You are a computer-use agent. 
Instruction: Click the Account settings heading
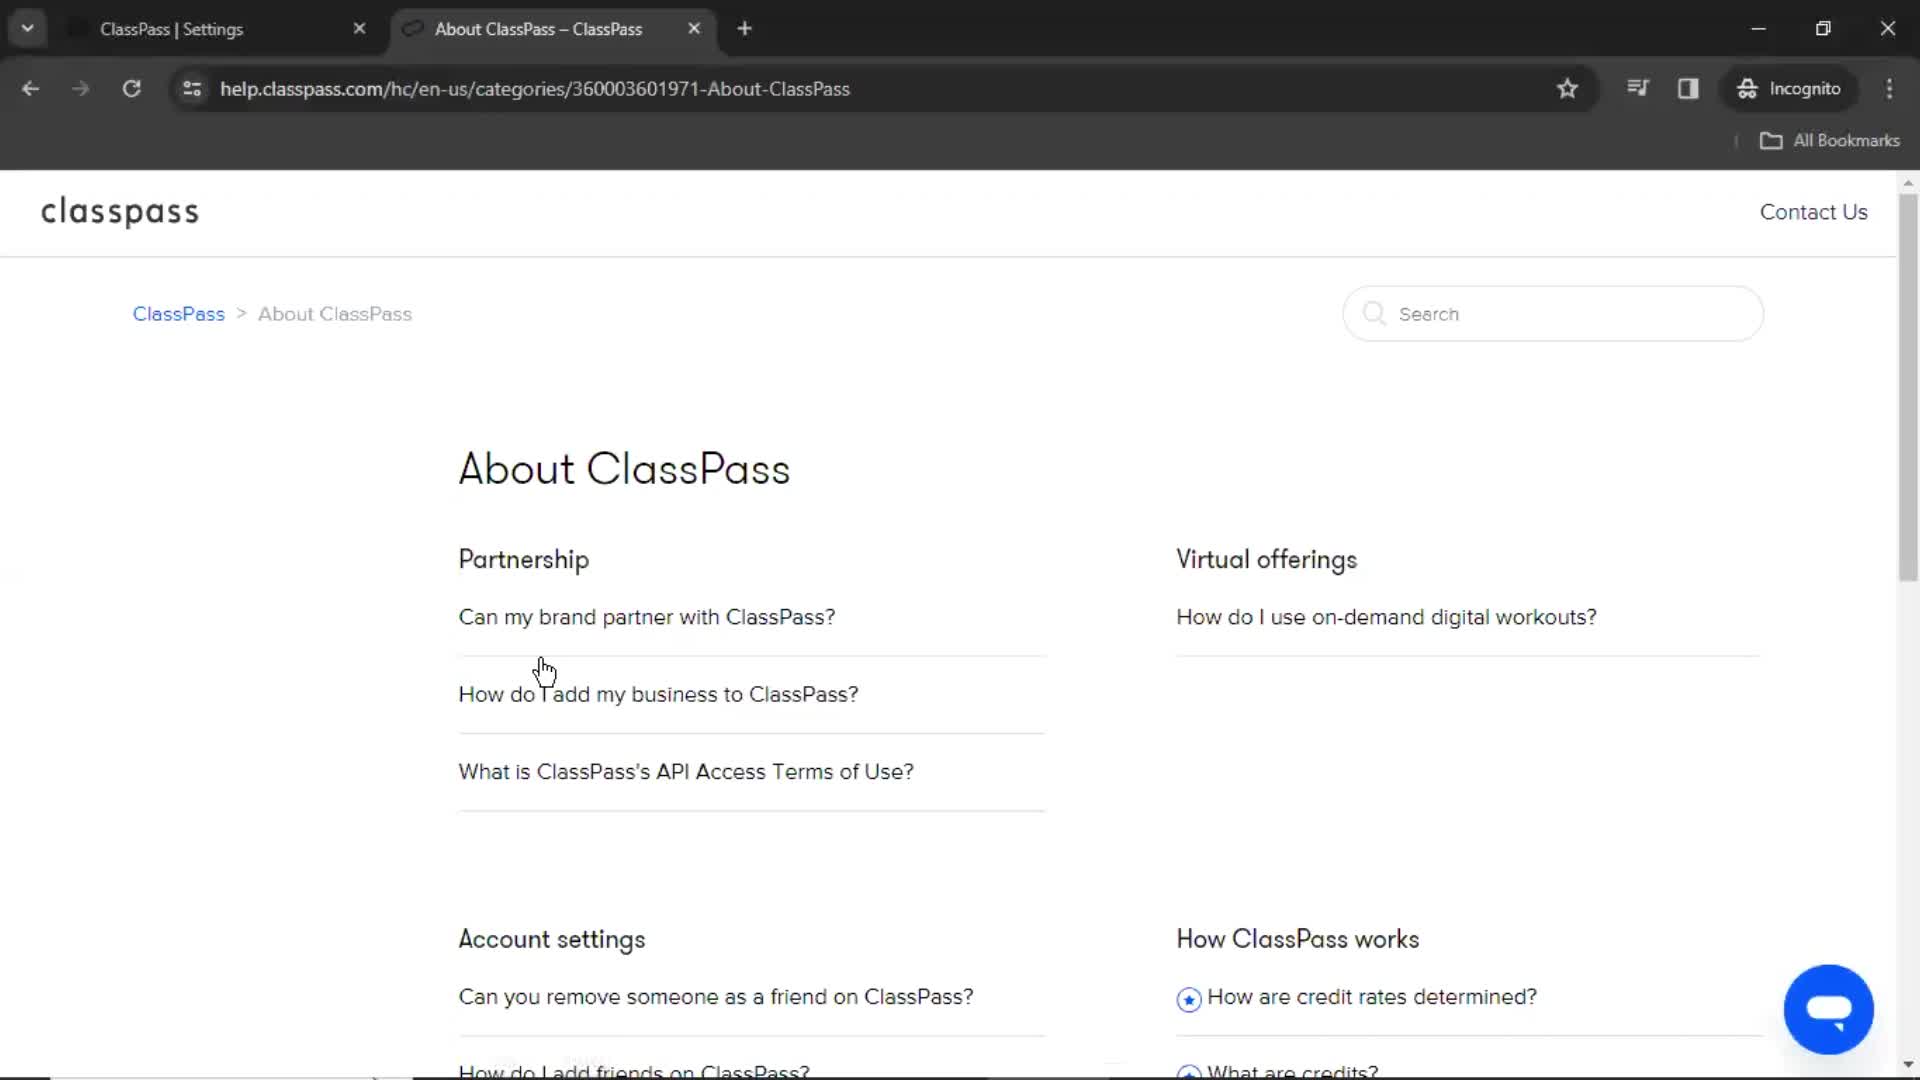point(551,939)
